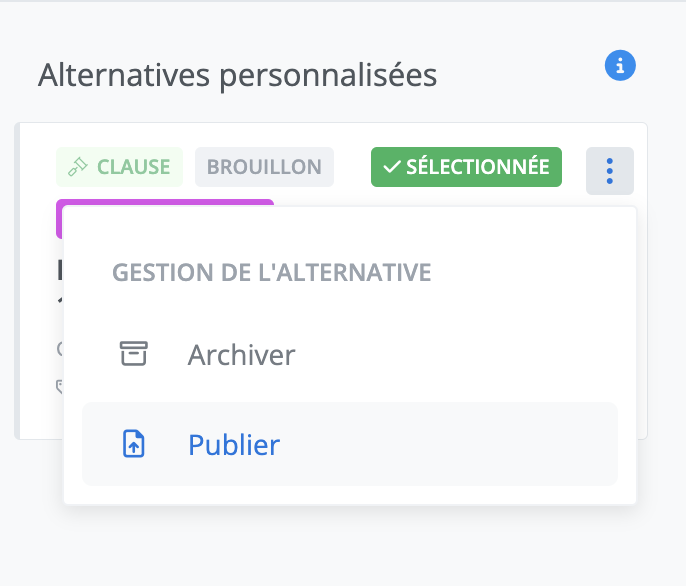Click the purple label behind the menu

pyautogui.click(x=165, y=203)
